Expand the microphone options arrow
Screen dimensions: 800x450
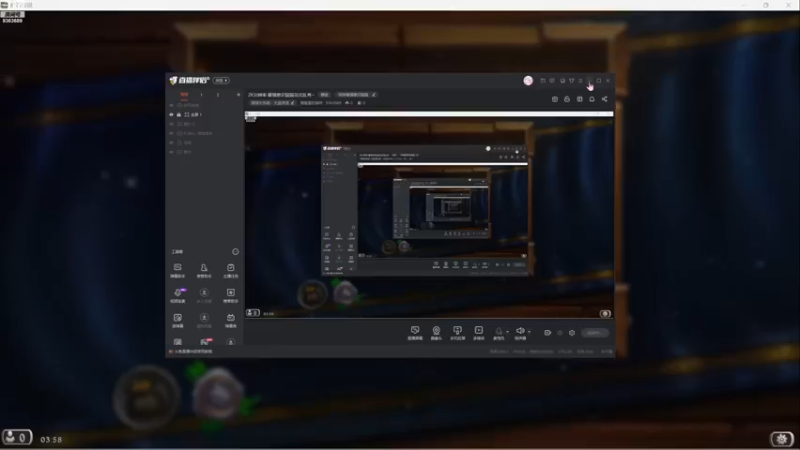(507, 332)
